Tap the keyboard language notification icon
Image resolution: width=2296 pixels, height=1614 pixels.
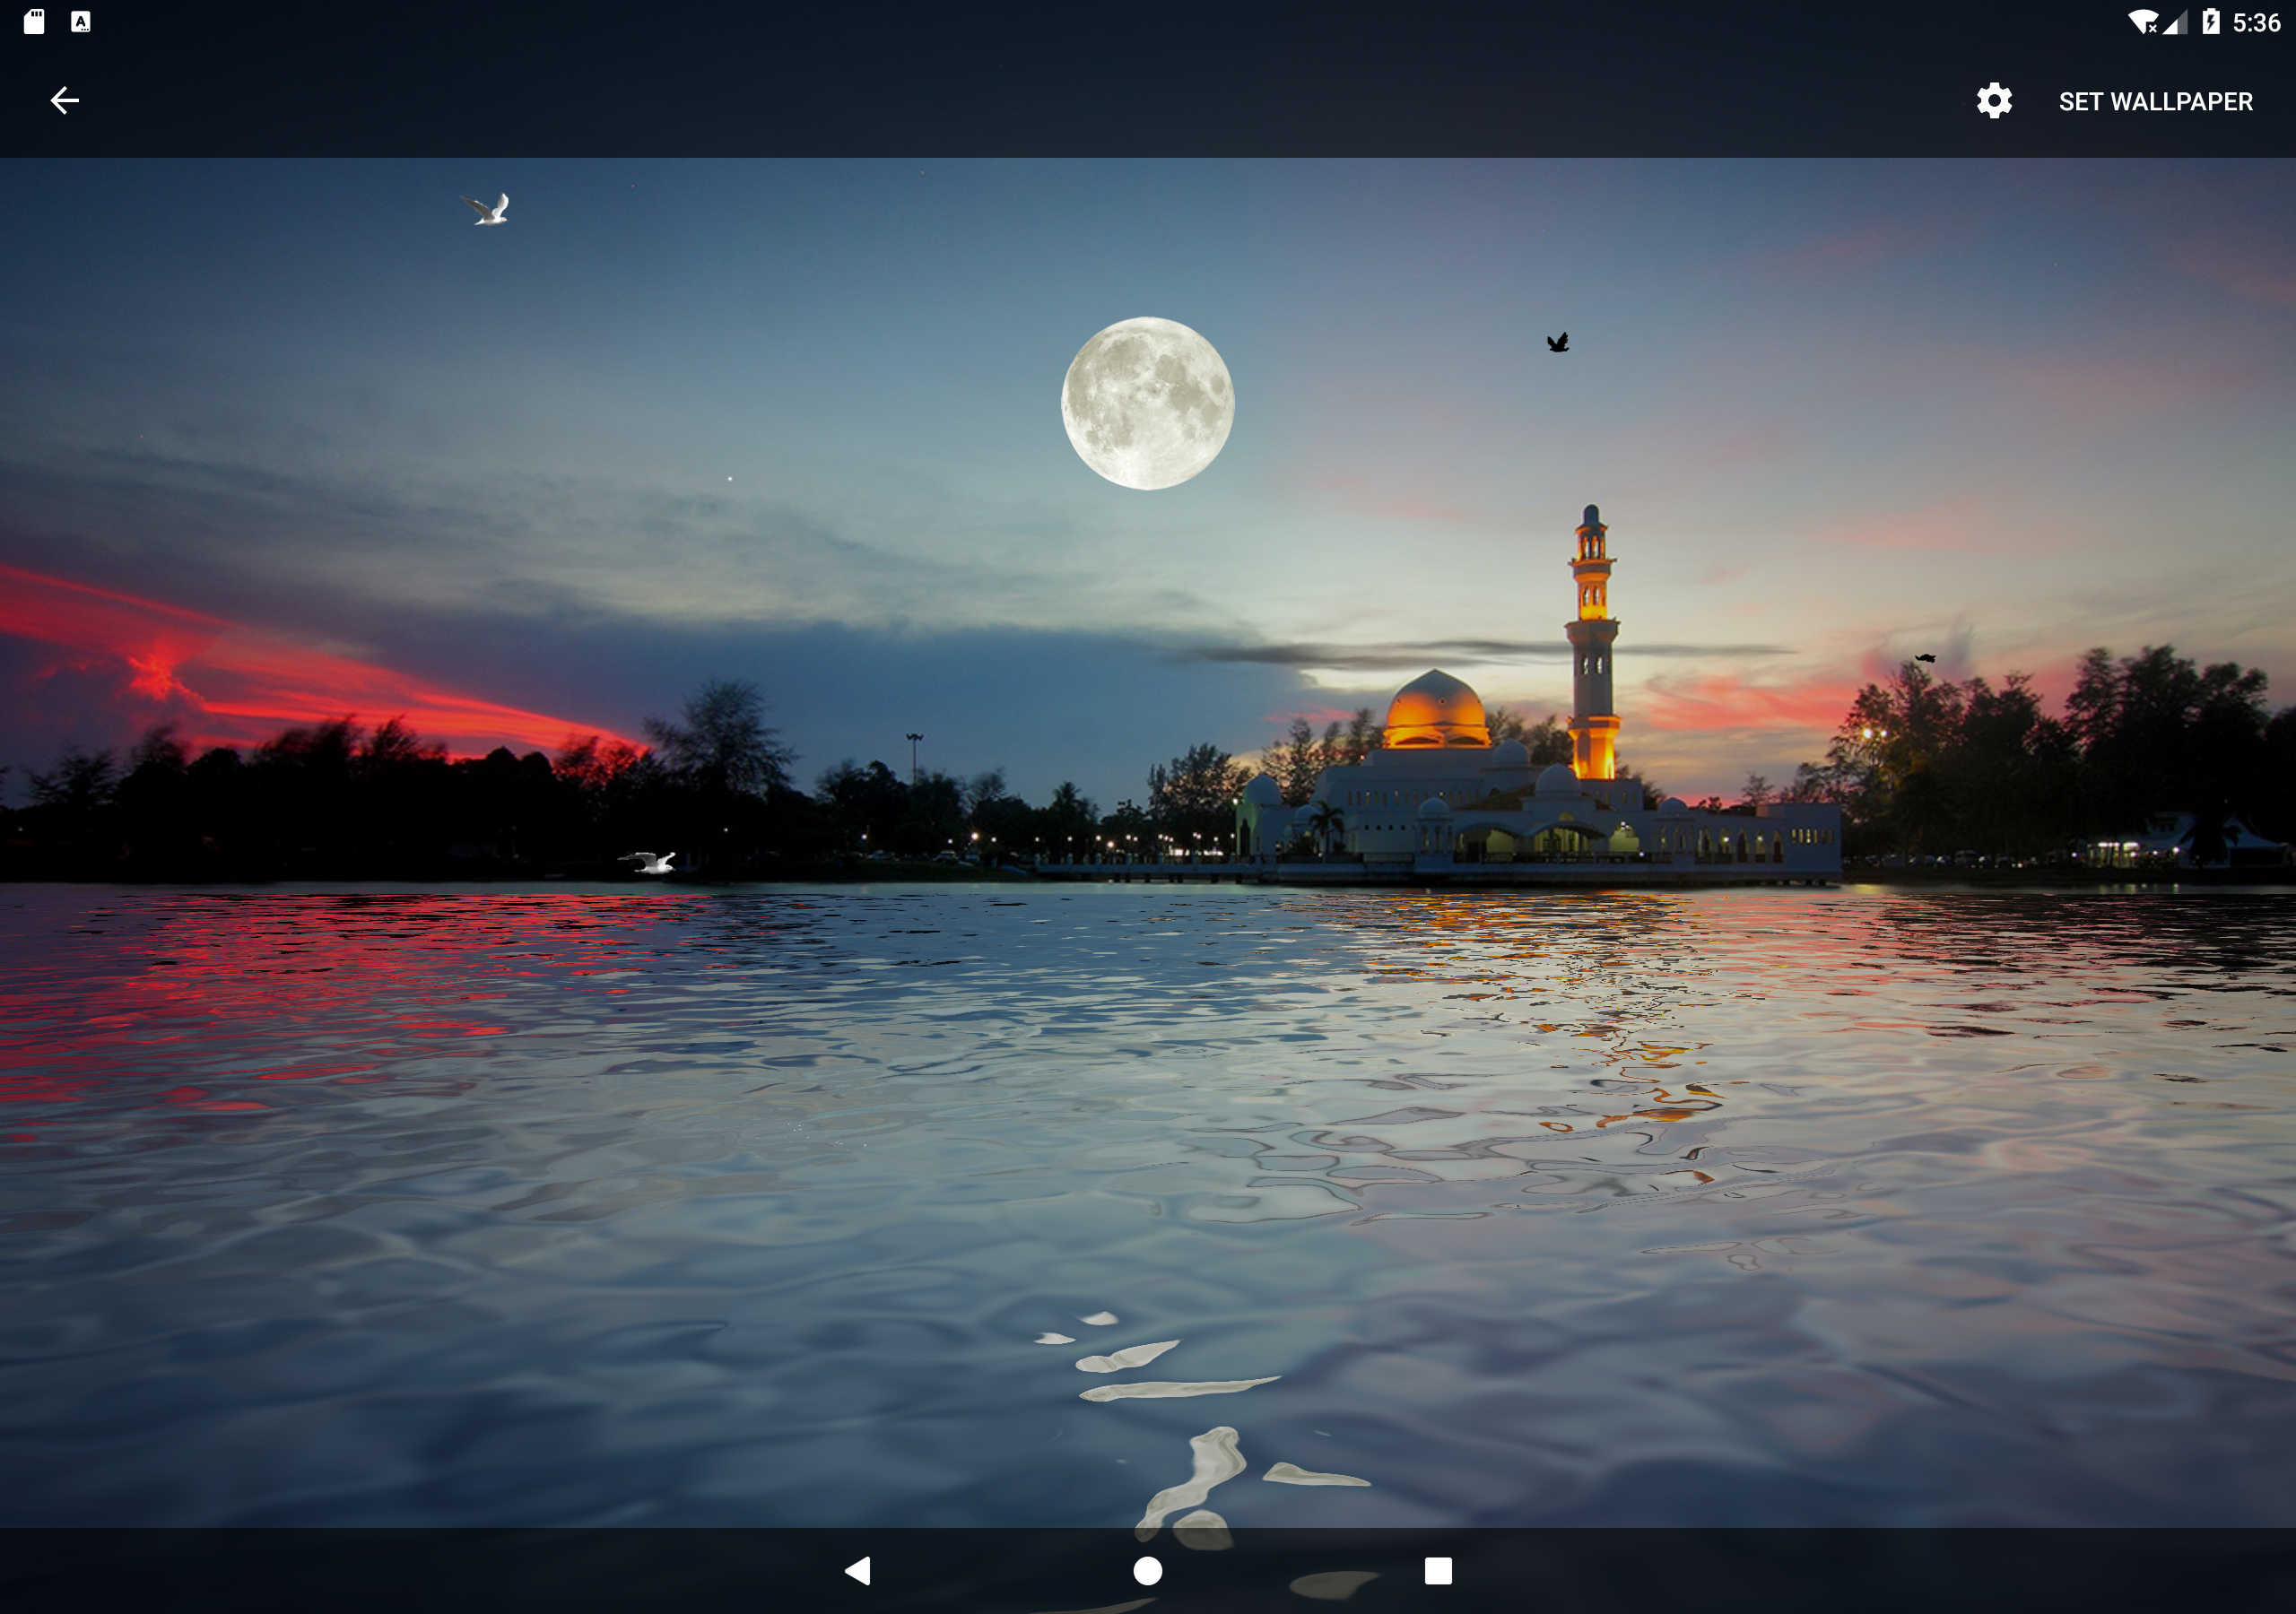click(x=81, y=22)
